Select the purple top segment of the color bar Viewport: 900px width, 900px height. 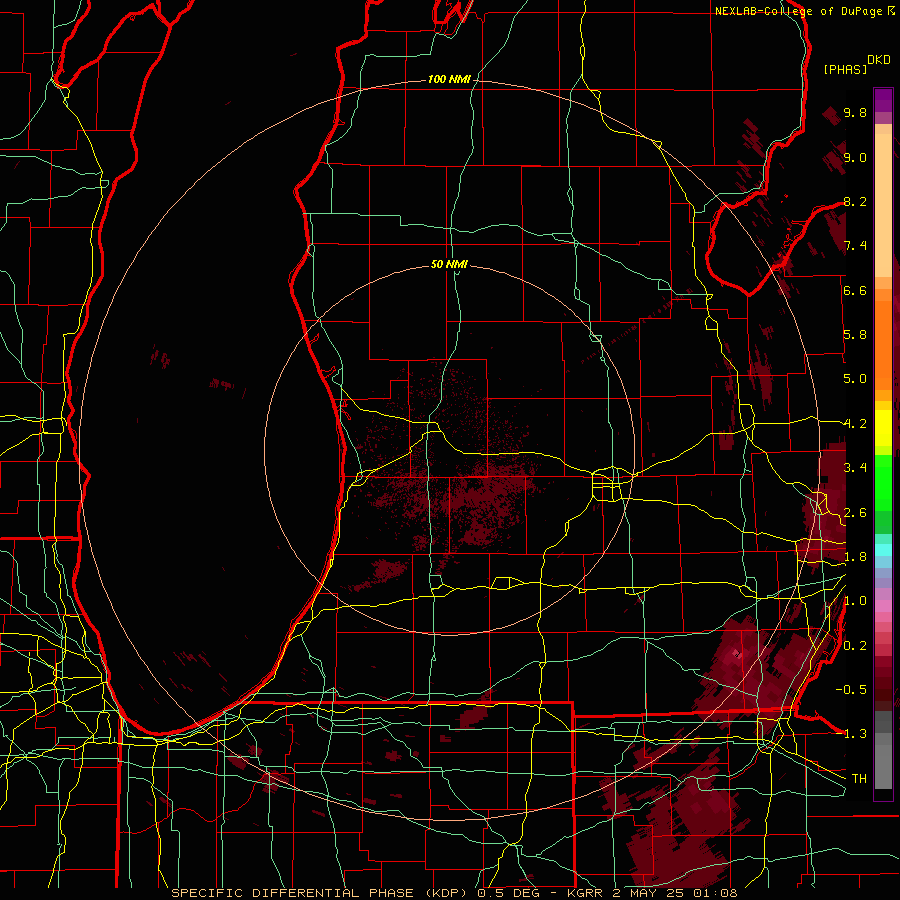pyautogui.click(x=883, y=100)
